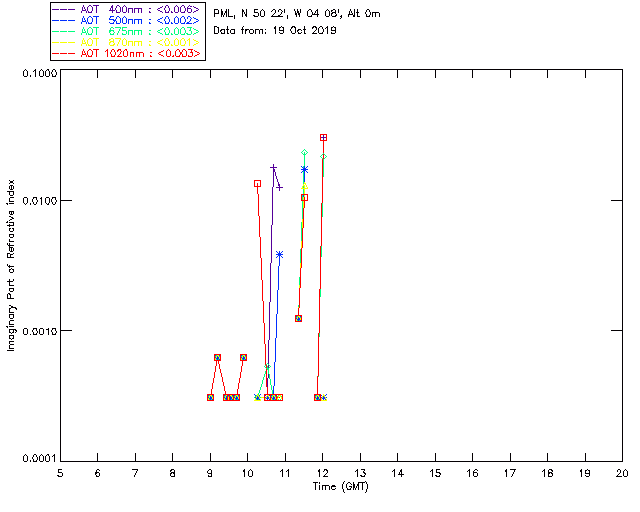Click the x-axis tick label 7
The width and height of the screenshot is (640, 512).
(135, 473)
